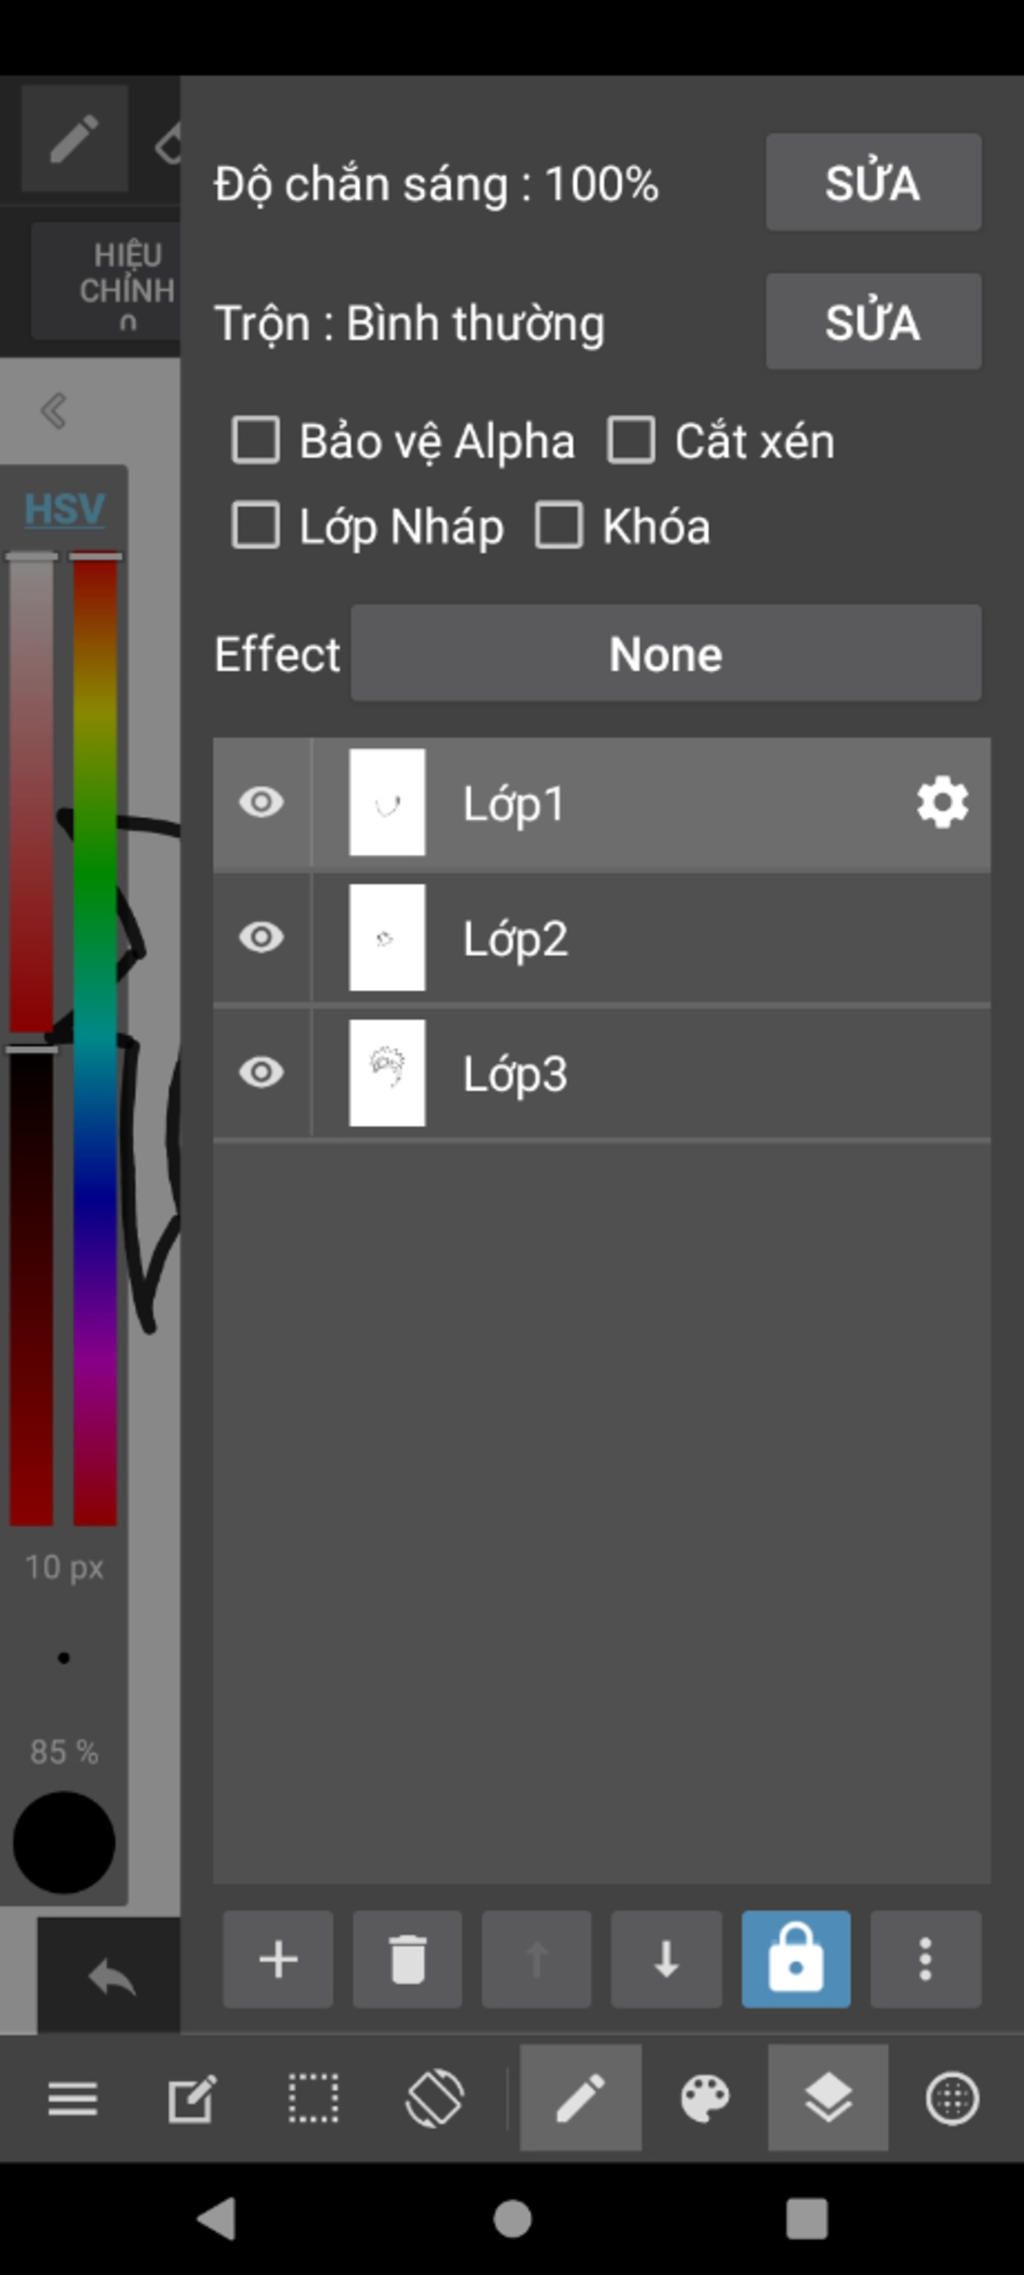Viewport: 1024px width, 2275px height.
Task: Undo the last stroke
Action: (x=111, y=1977)
